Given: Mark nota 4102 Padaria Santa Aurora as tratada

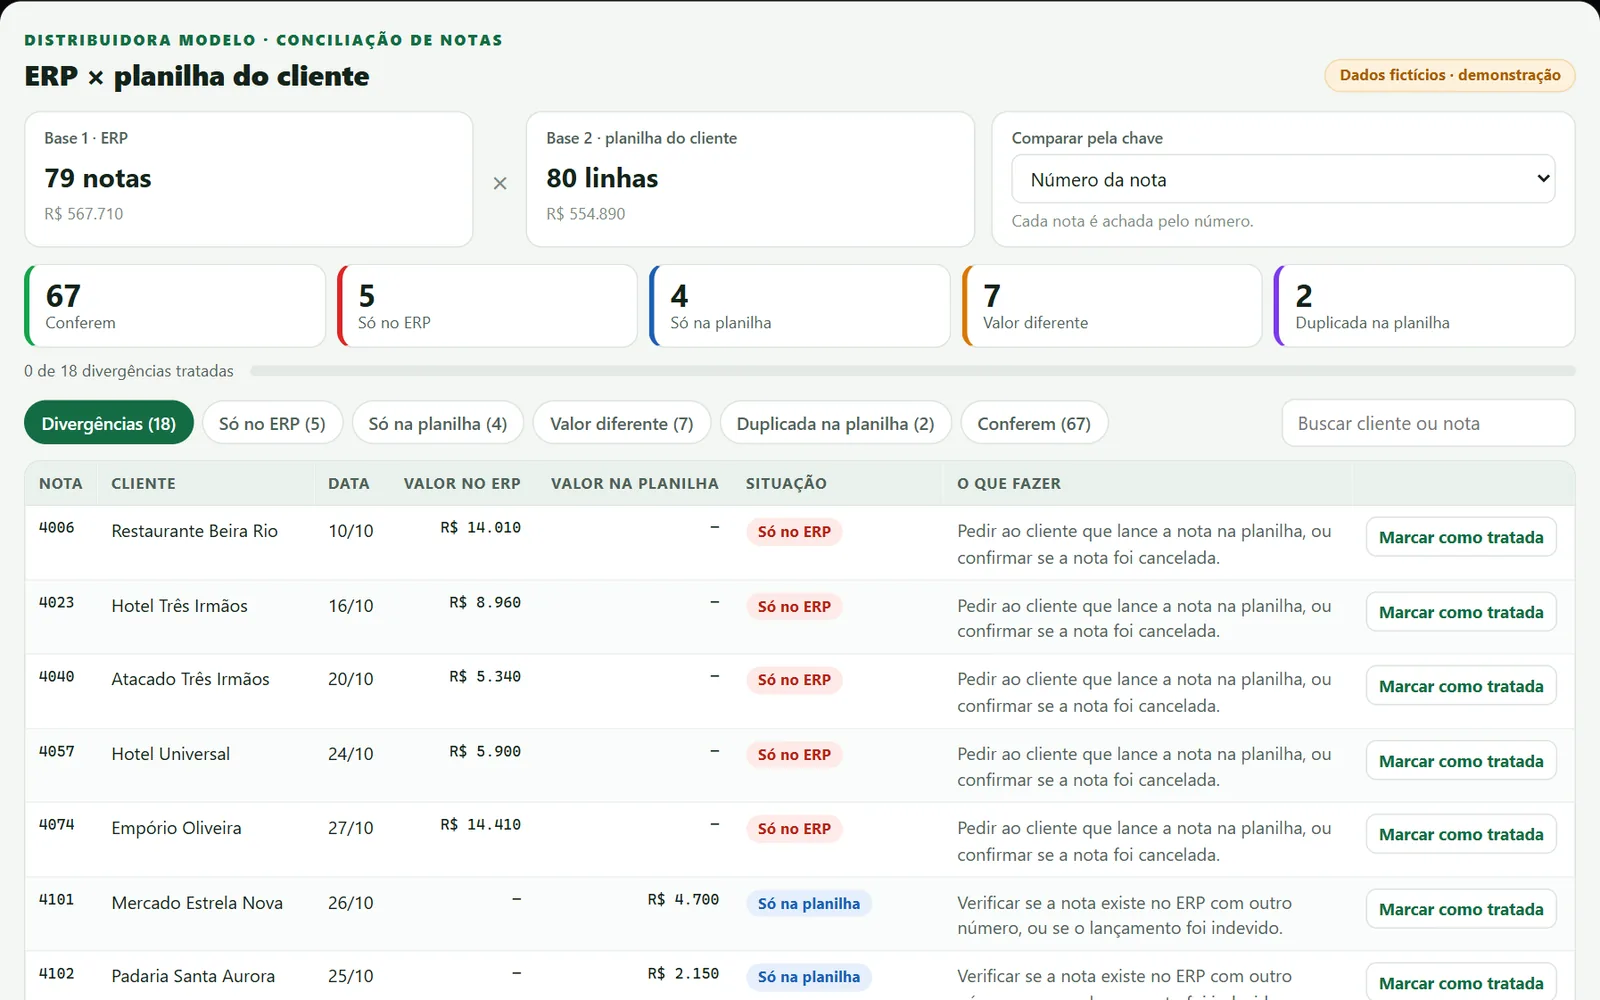Looking at the screenshot, I should (1461, 983).
